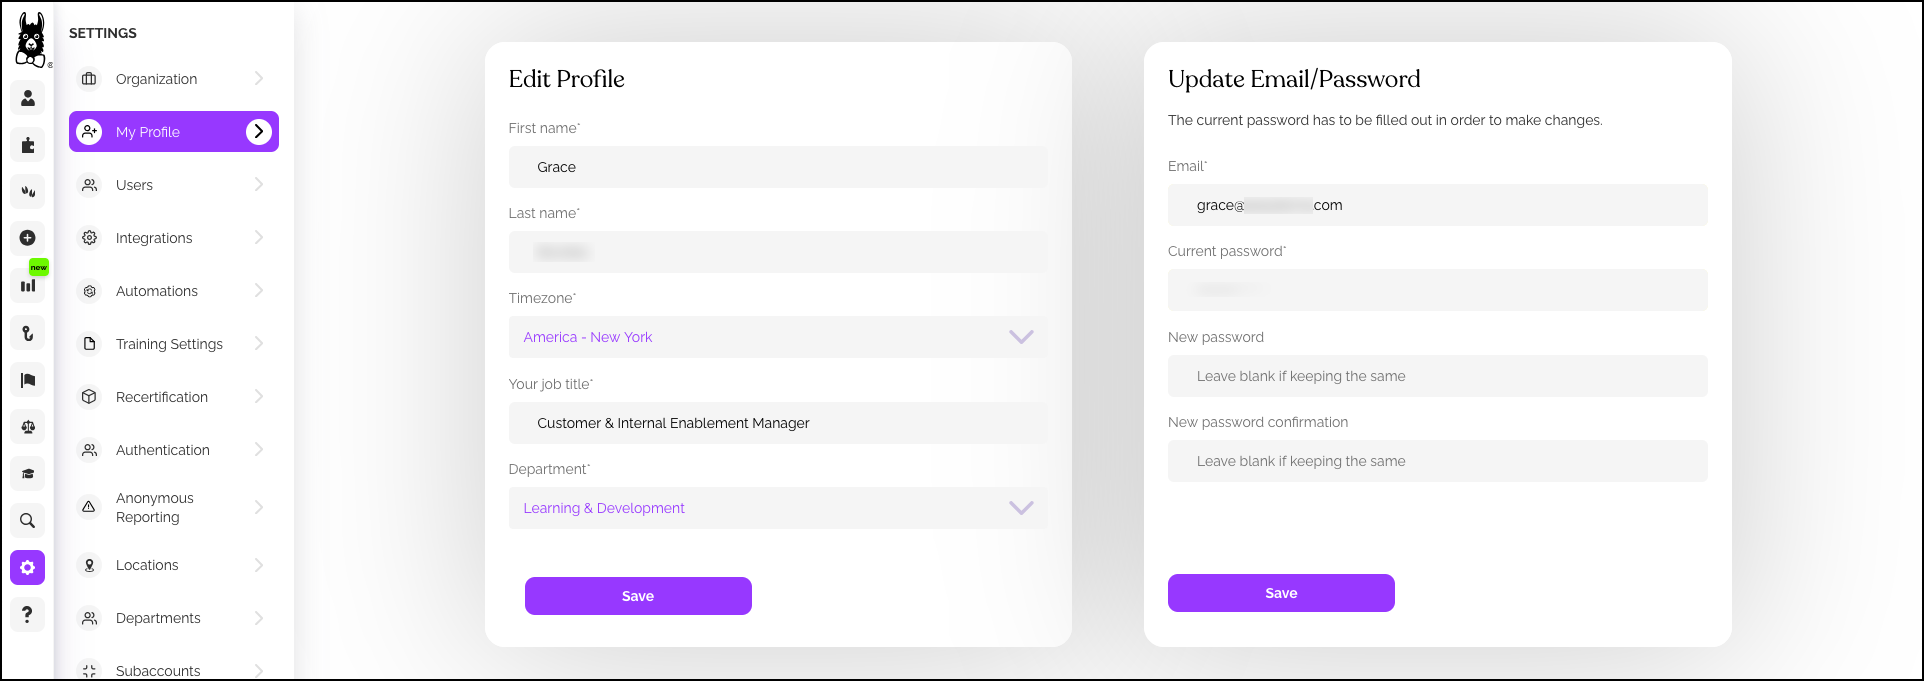Image resolution: width=1924 pixels, height=681 pixels.
Task: Click the llama logo in the sidebar
Action: pos(31,40)
